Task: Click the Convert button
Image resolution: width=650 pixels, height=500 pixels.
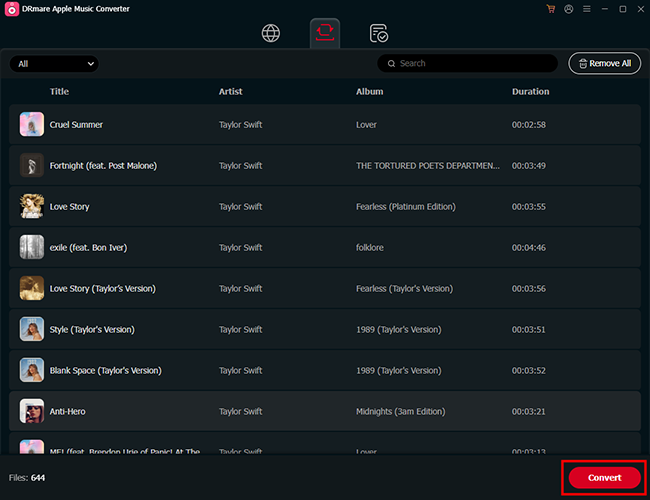Action: tap(604, 478)
